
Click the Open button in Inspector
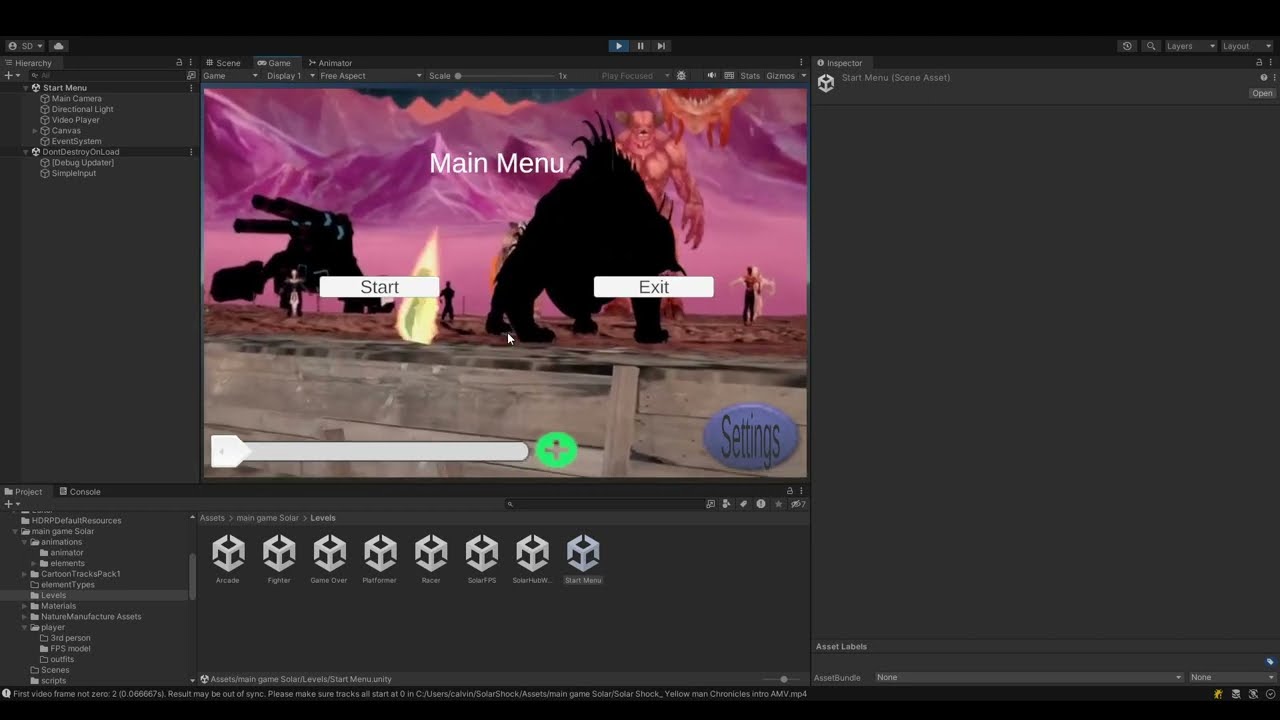point(1262,93)
